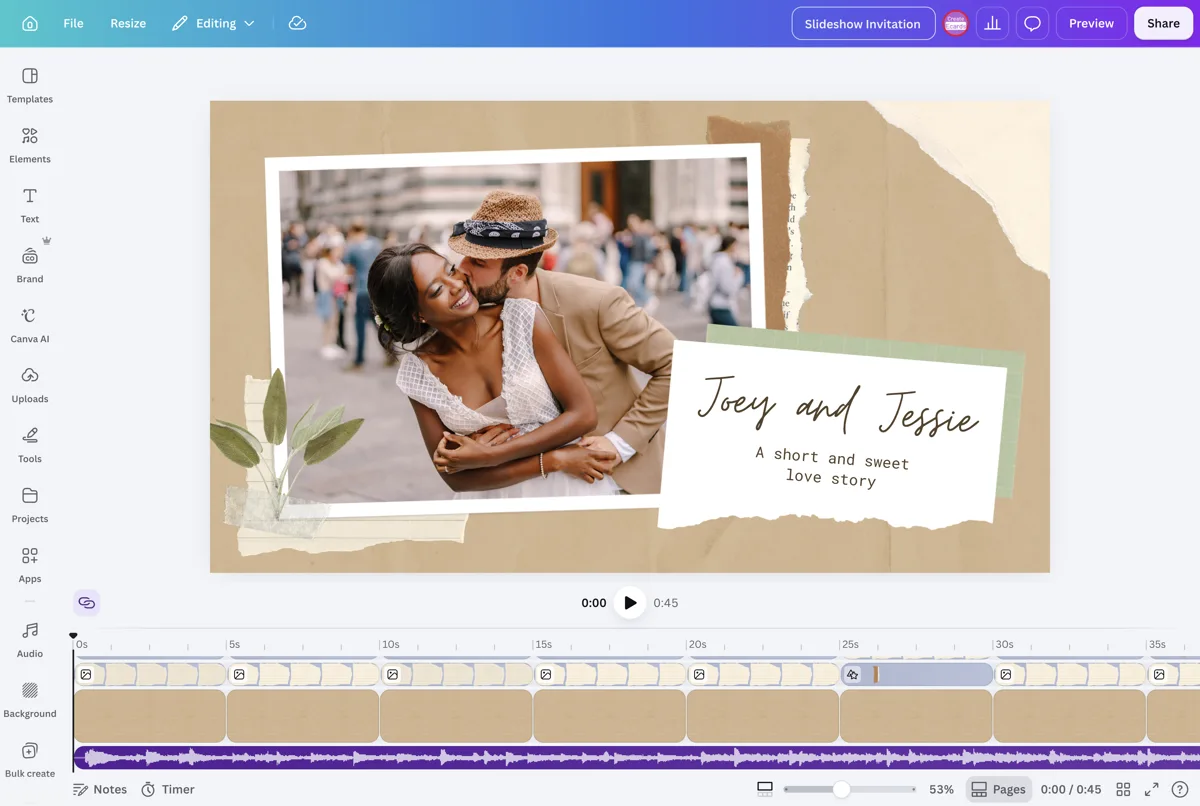
Task: Click the 0:00 / 0:45 time display
Action: coord(1071,789)
